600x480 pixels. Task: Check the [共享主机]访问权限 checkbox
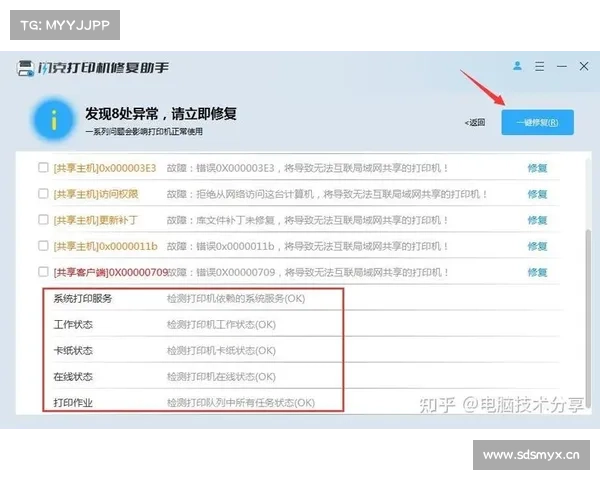(43, 194)
